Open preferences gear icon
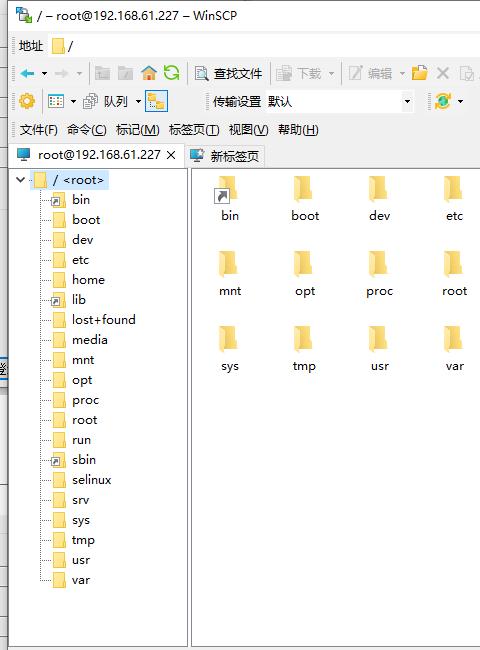Screen dimensions: 480x650 tap(27, 101)
